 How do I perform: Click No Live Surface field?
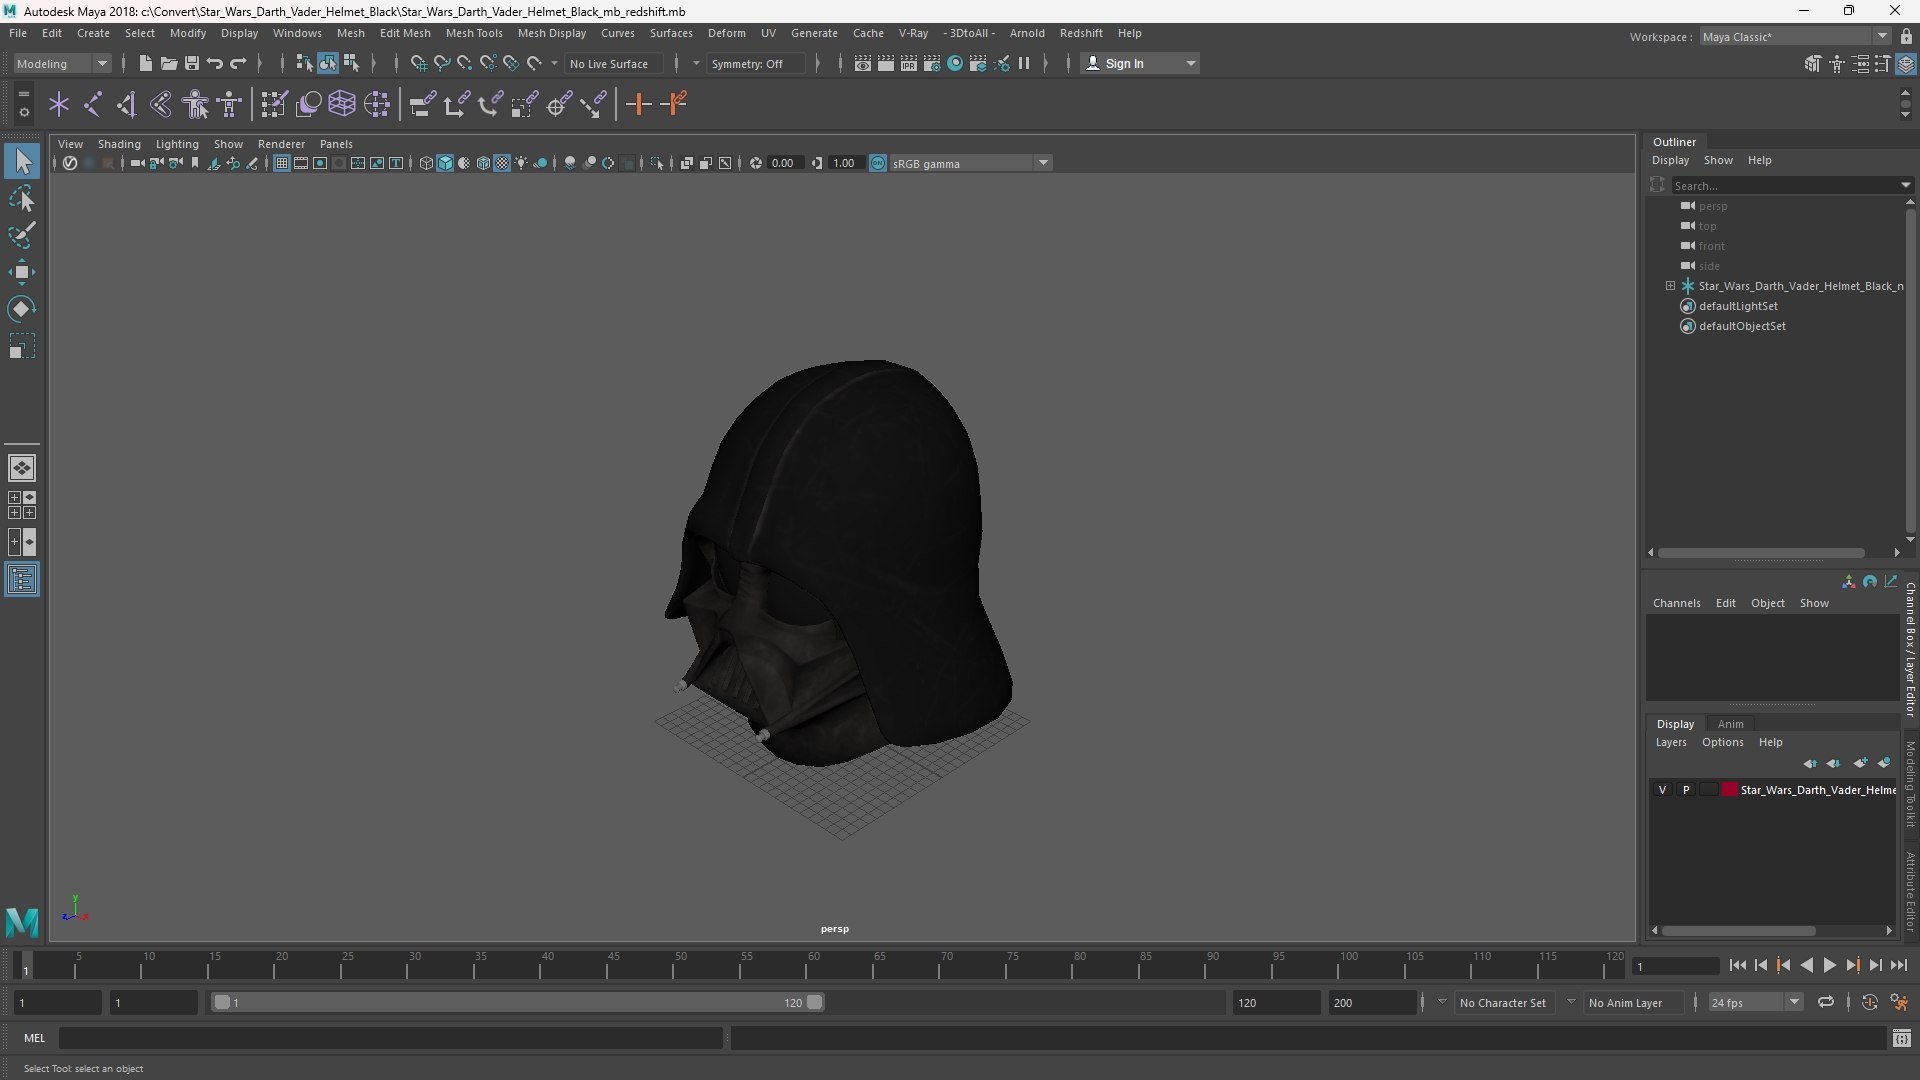point(613,63)
